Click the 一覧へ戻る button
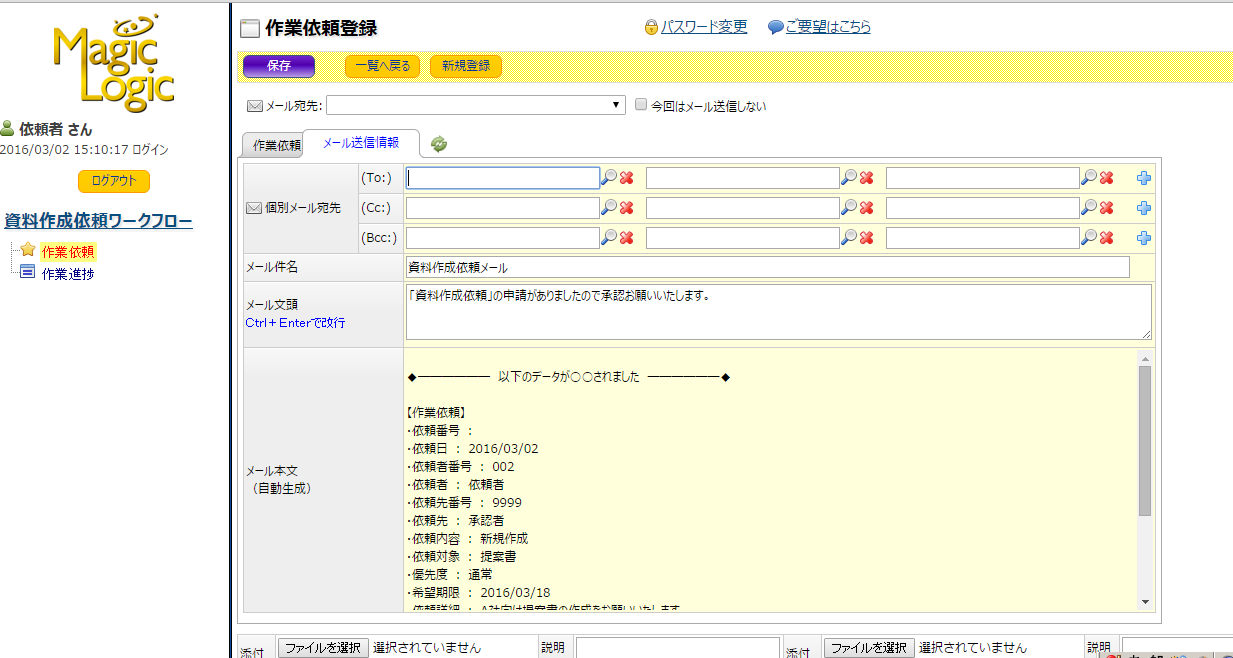 pyautogui.click(x=382, y=66)
